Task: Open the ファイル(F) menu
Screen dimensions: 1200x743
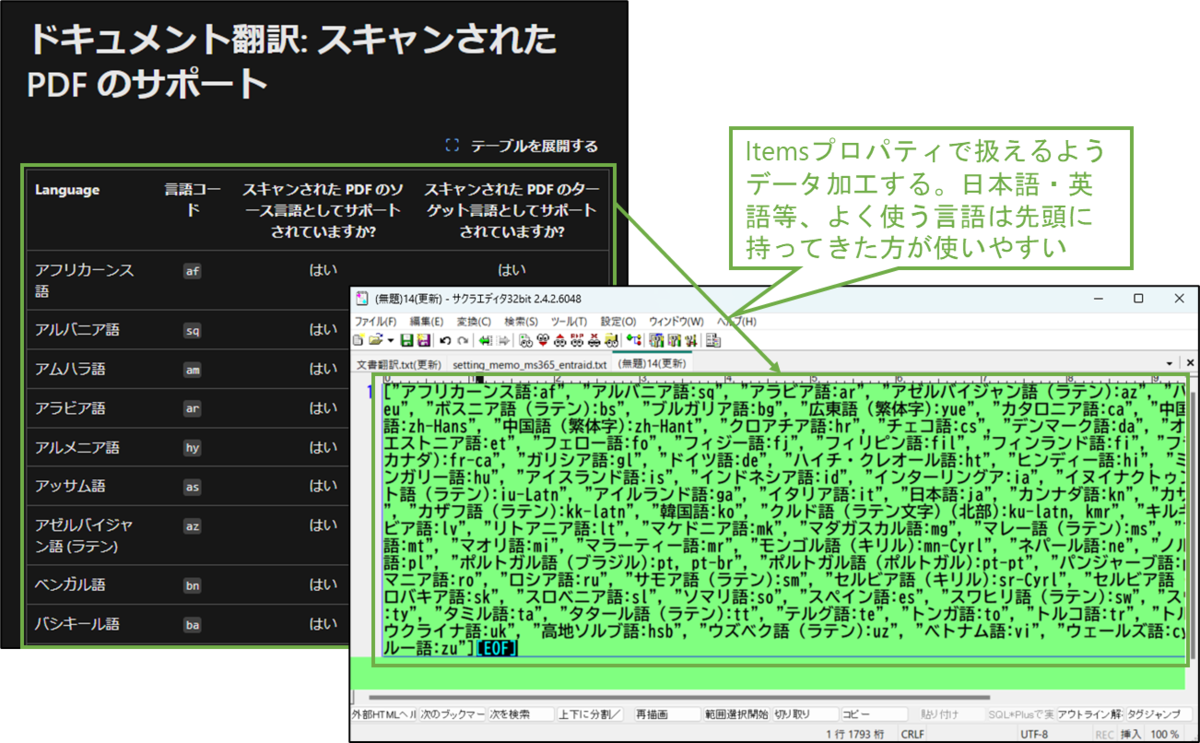Action: click(376, 321)
